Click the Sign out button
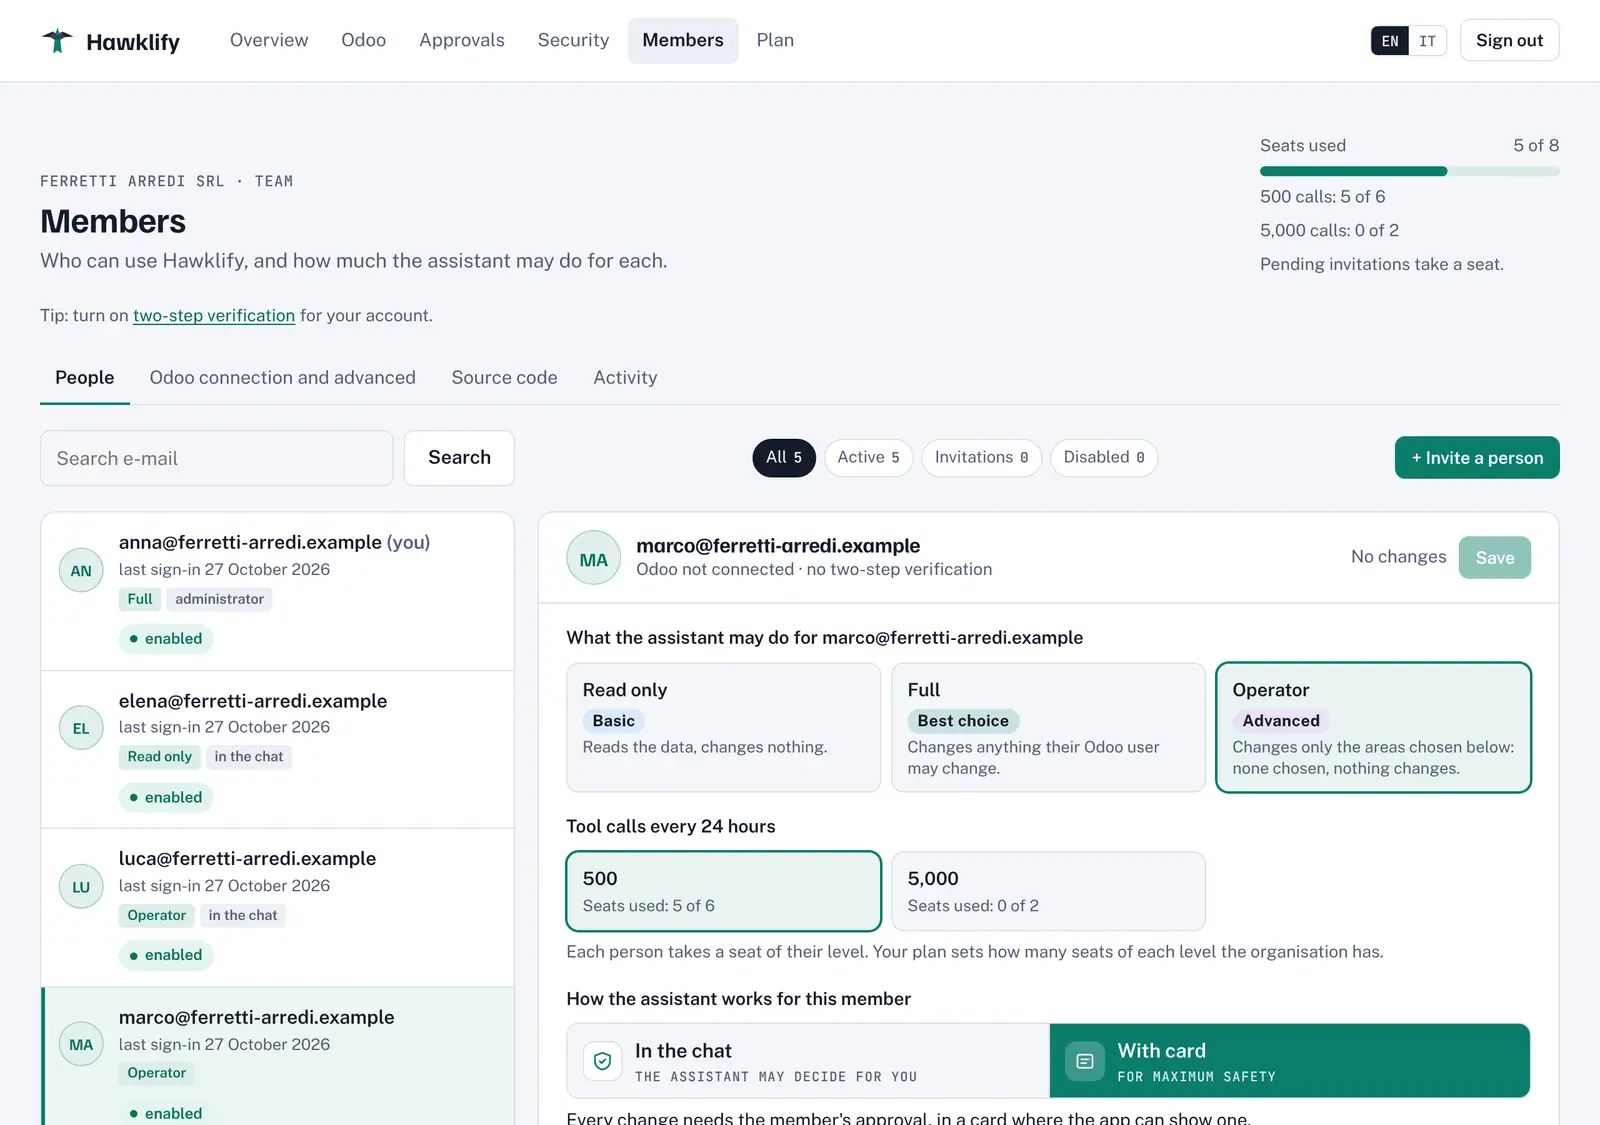 tap(1509, 41)
